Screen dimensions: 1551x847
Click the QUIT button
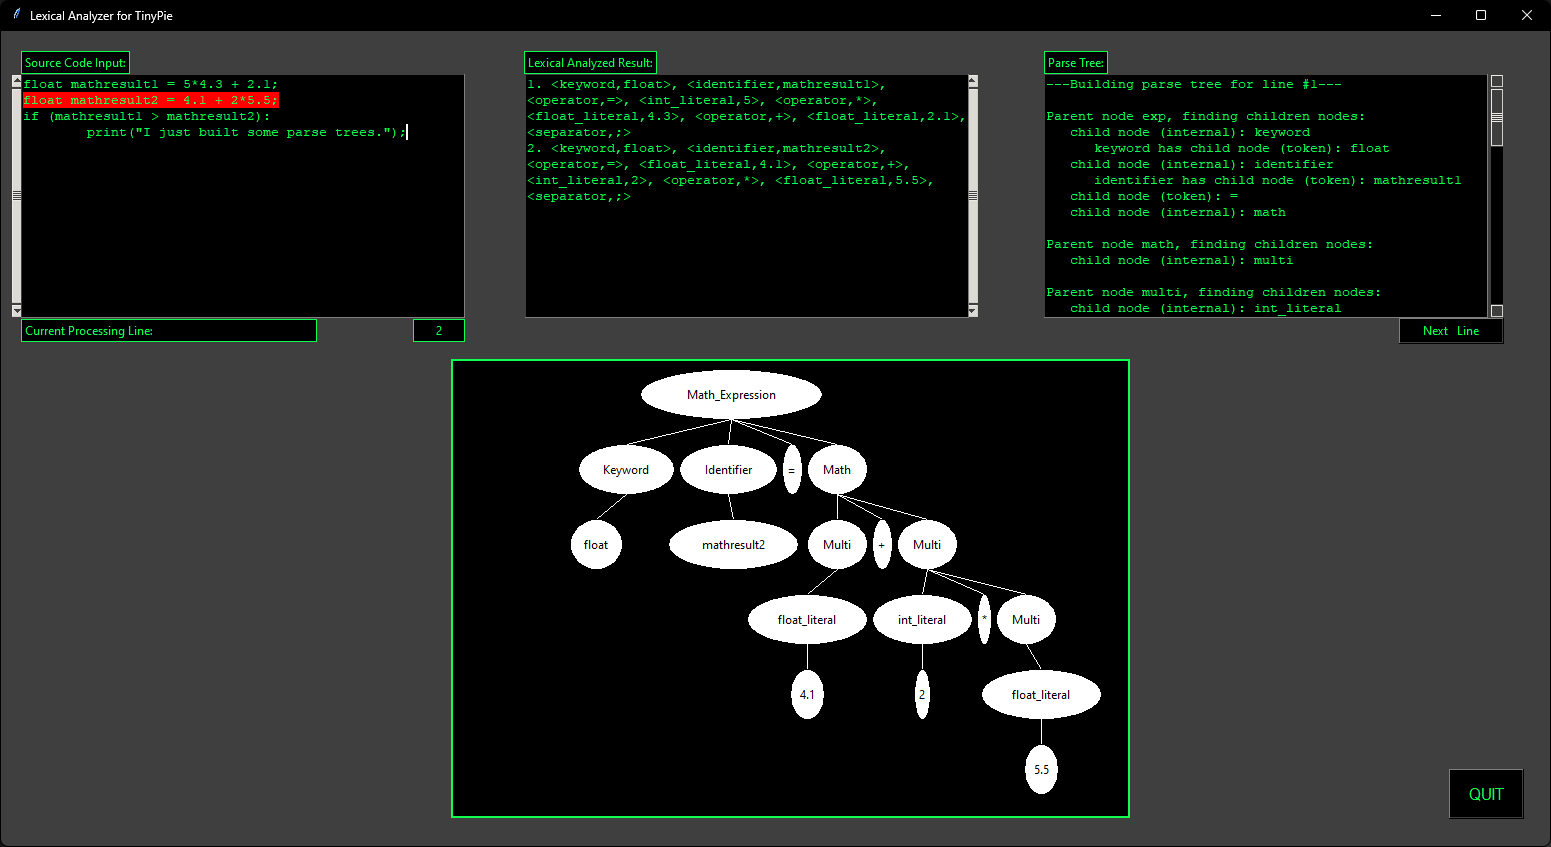pos(1486,794)
